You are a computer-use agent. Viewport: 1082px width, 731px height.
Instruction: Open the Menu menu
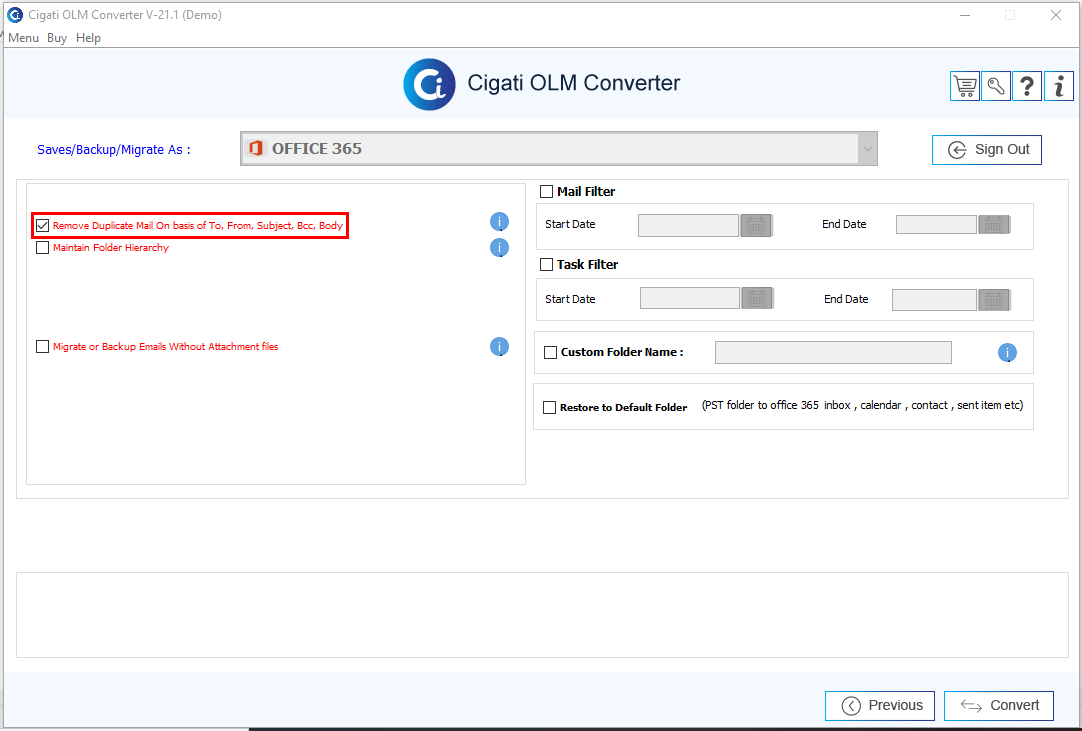[x=23, y=38]
